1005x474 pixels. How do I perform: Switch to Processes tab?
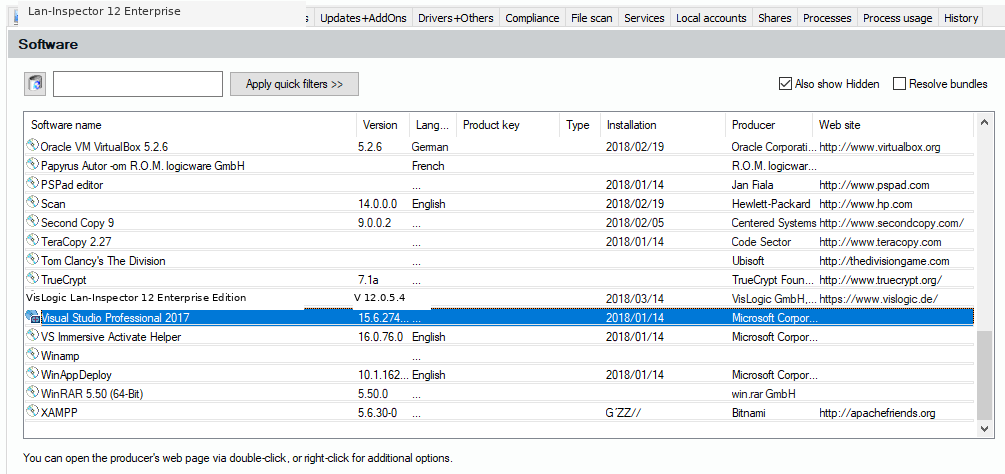point(827,18)
